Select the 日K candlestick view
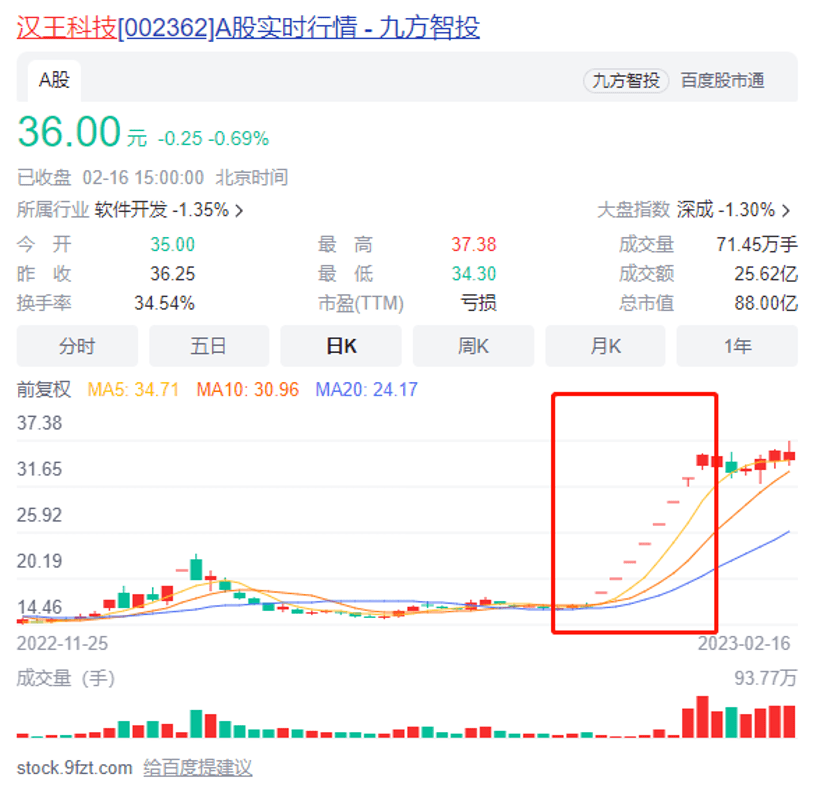Viewport: 830px width, 788px height. (x=340, y=345)
